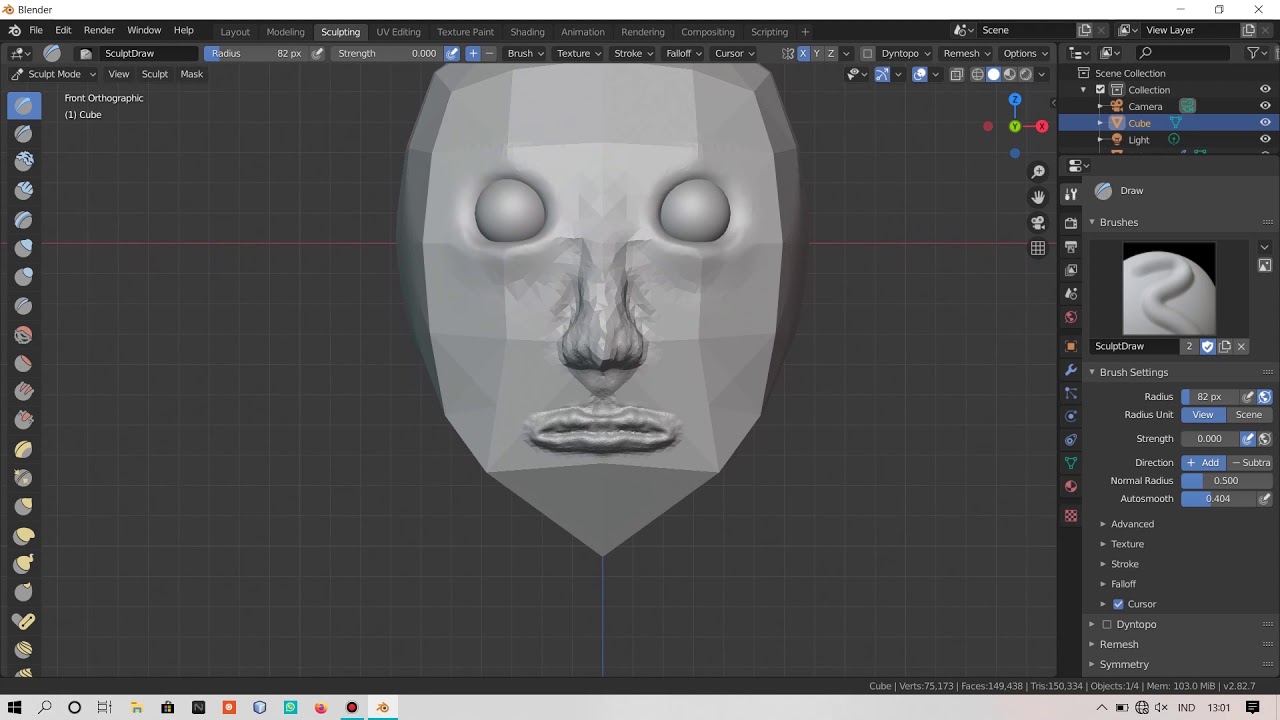
Task: Select the Inflate brush tool
Action: 24,247
